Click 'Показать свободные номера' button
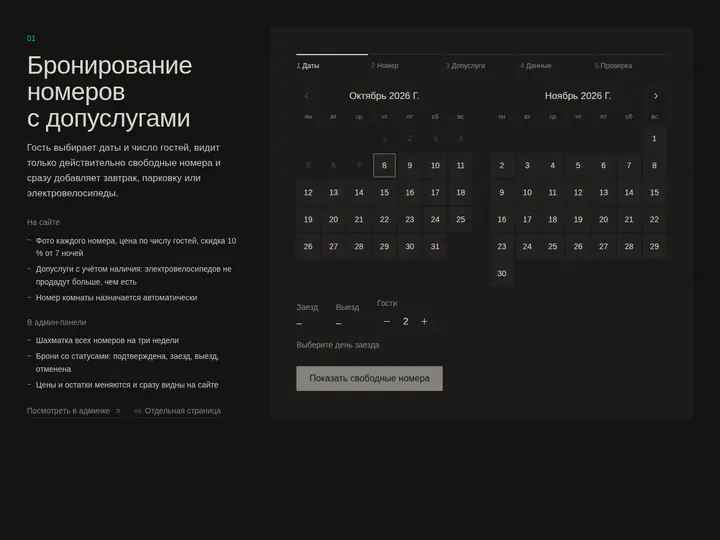720x540 pixels. pos(370,378)
